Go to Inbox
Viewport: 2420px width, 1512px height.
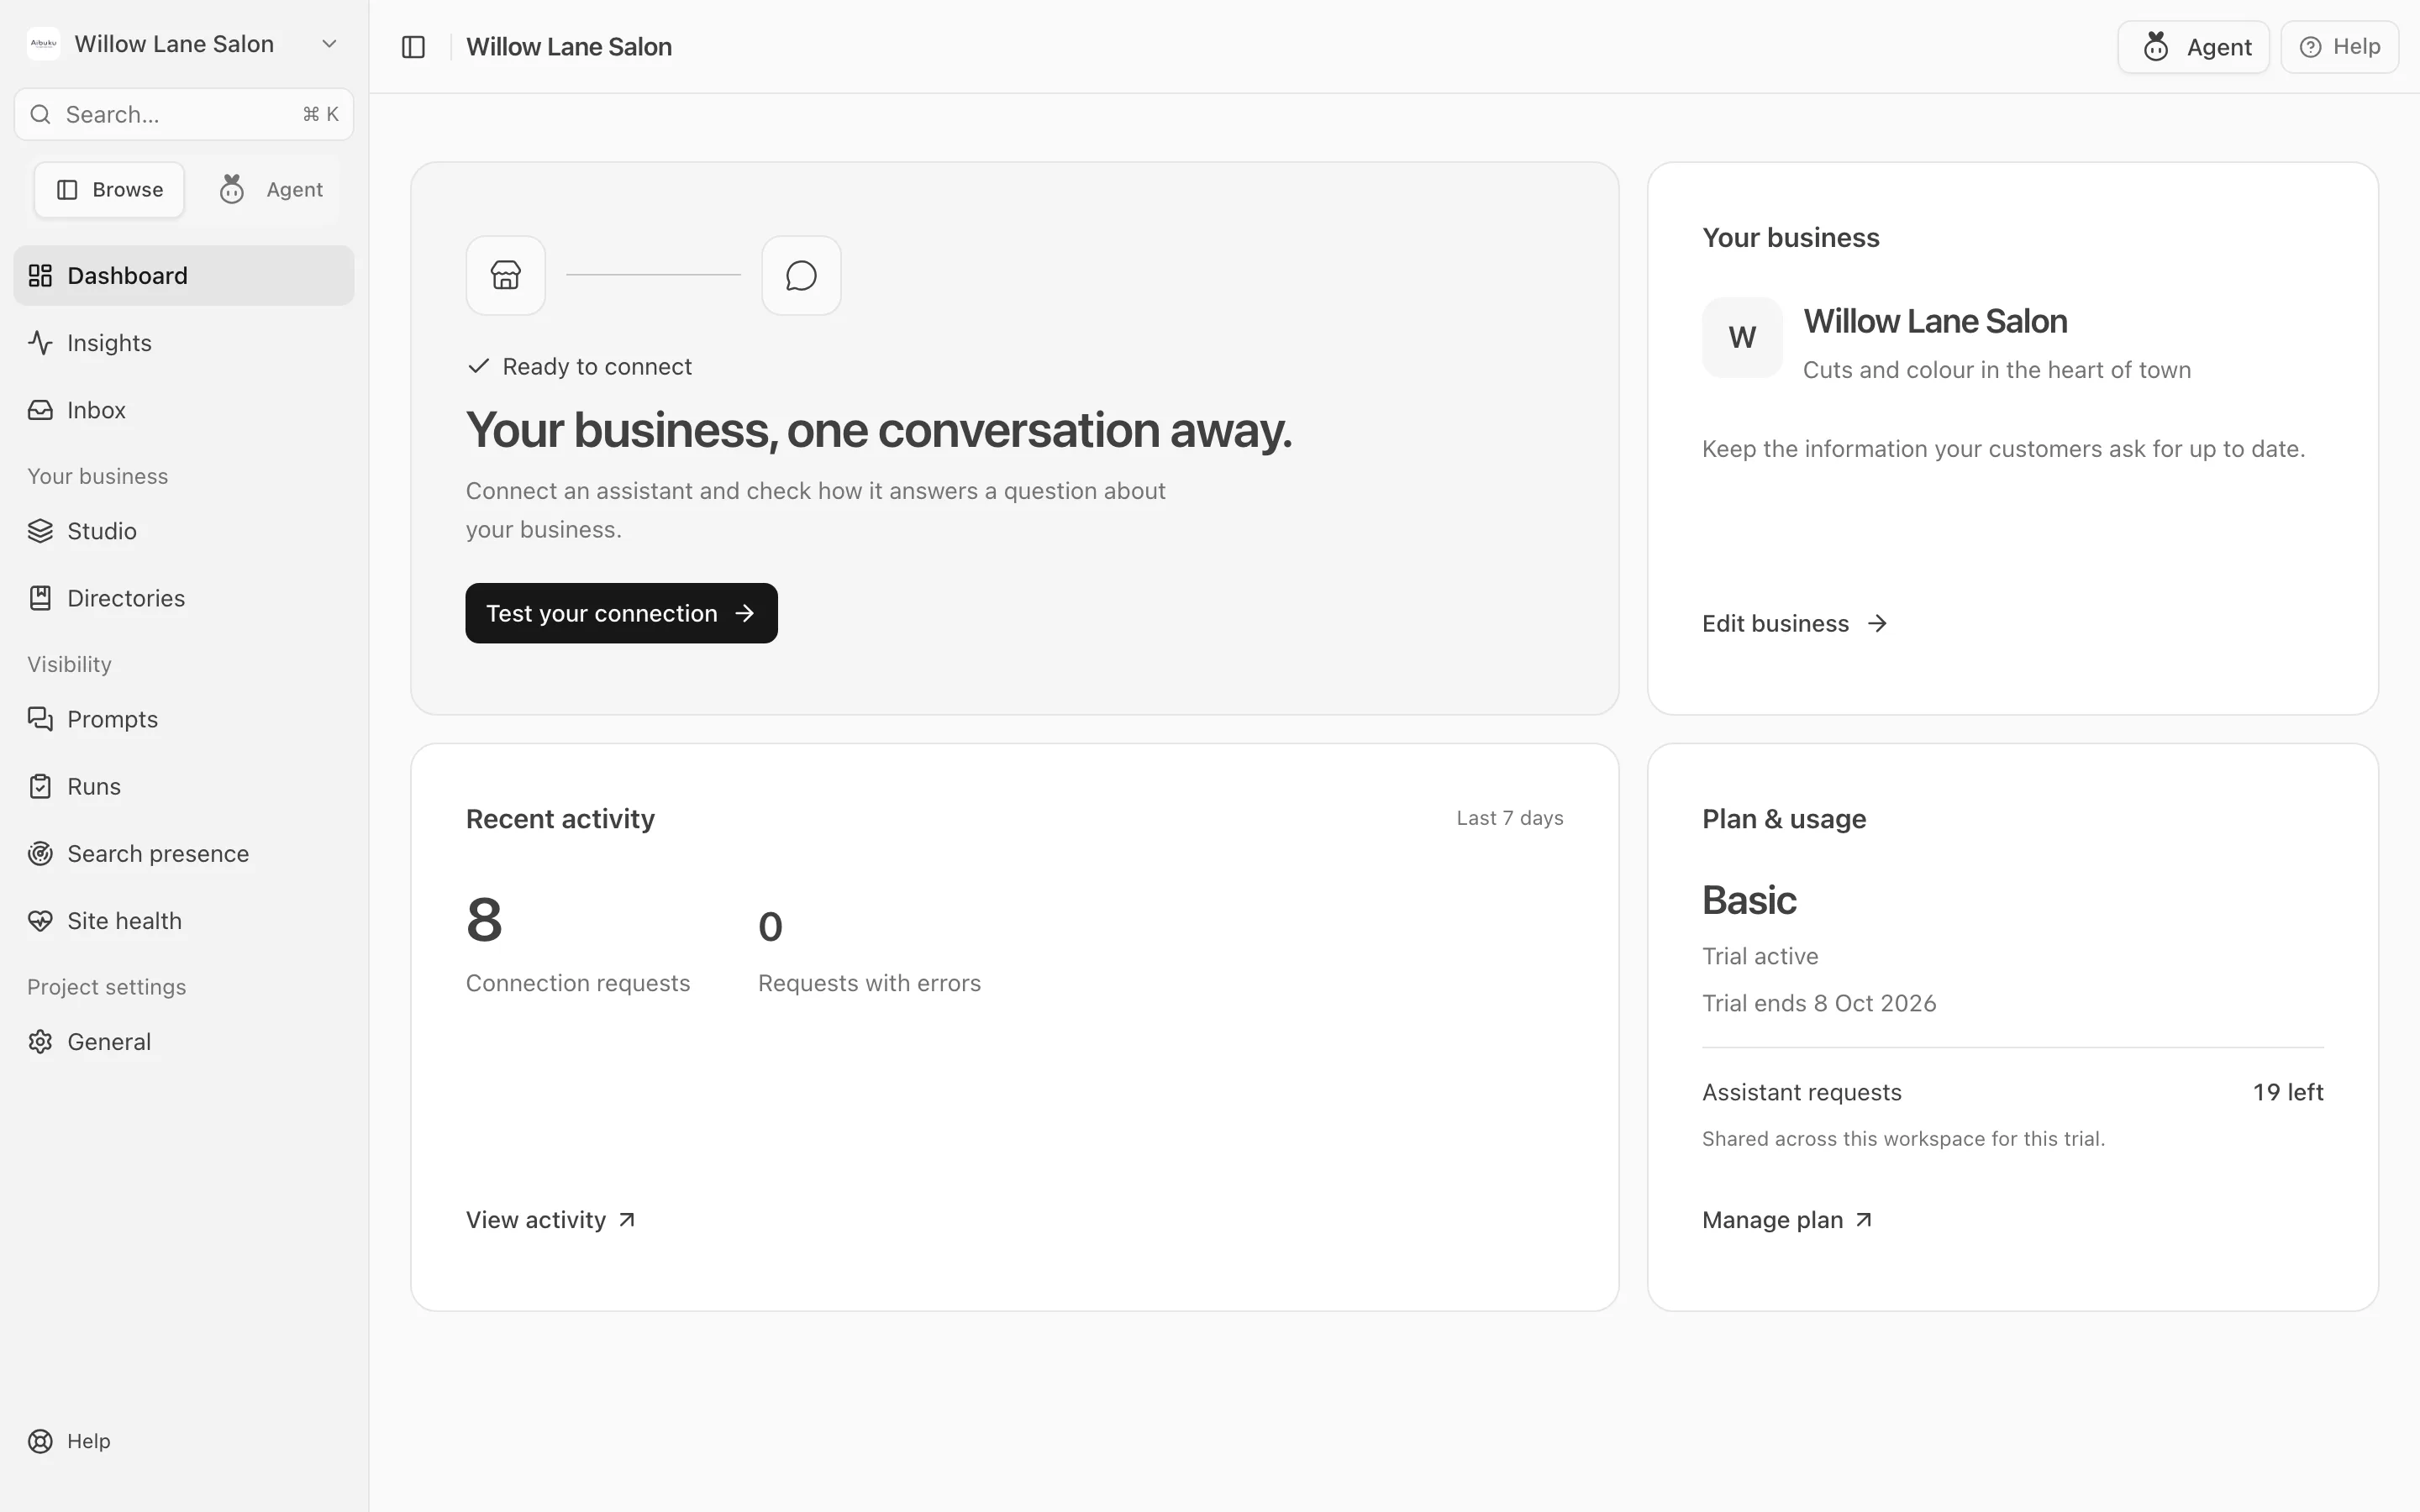184,410
